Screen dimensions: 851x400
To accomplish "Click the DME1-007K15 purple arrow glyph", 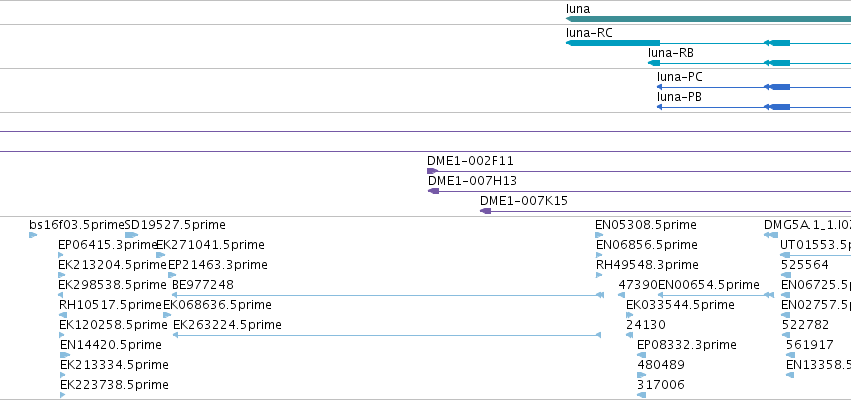I will click(x=486, y=211).
